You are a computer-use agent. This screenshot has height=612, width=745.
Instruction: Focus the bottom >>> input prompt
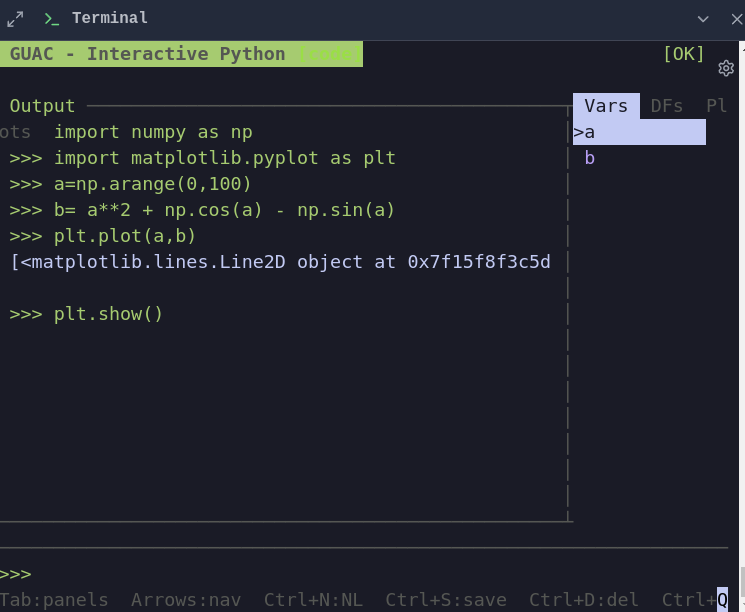pyautogui.click(x=364, y=574)
